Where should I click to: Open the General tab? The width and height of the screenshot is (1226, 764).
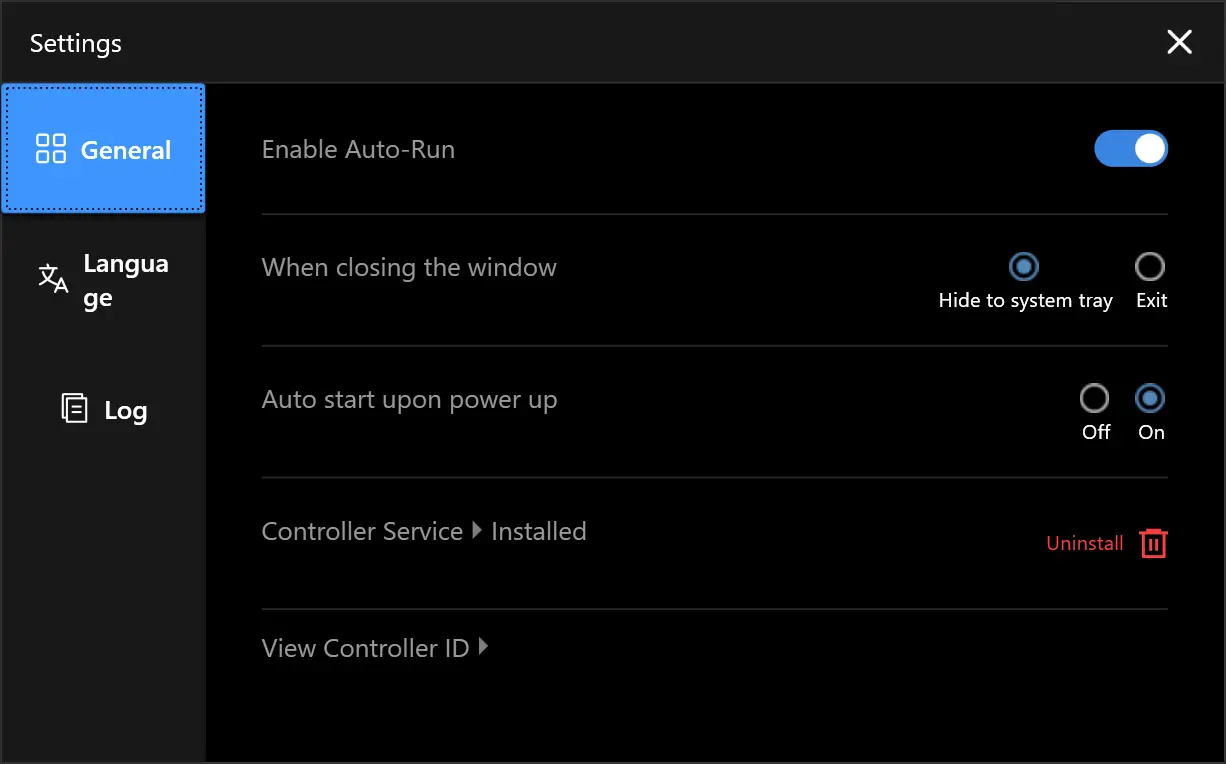[x=103, y=149]
